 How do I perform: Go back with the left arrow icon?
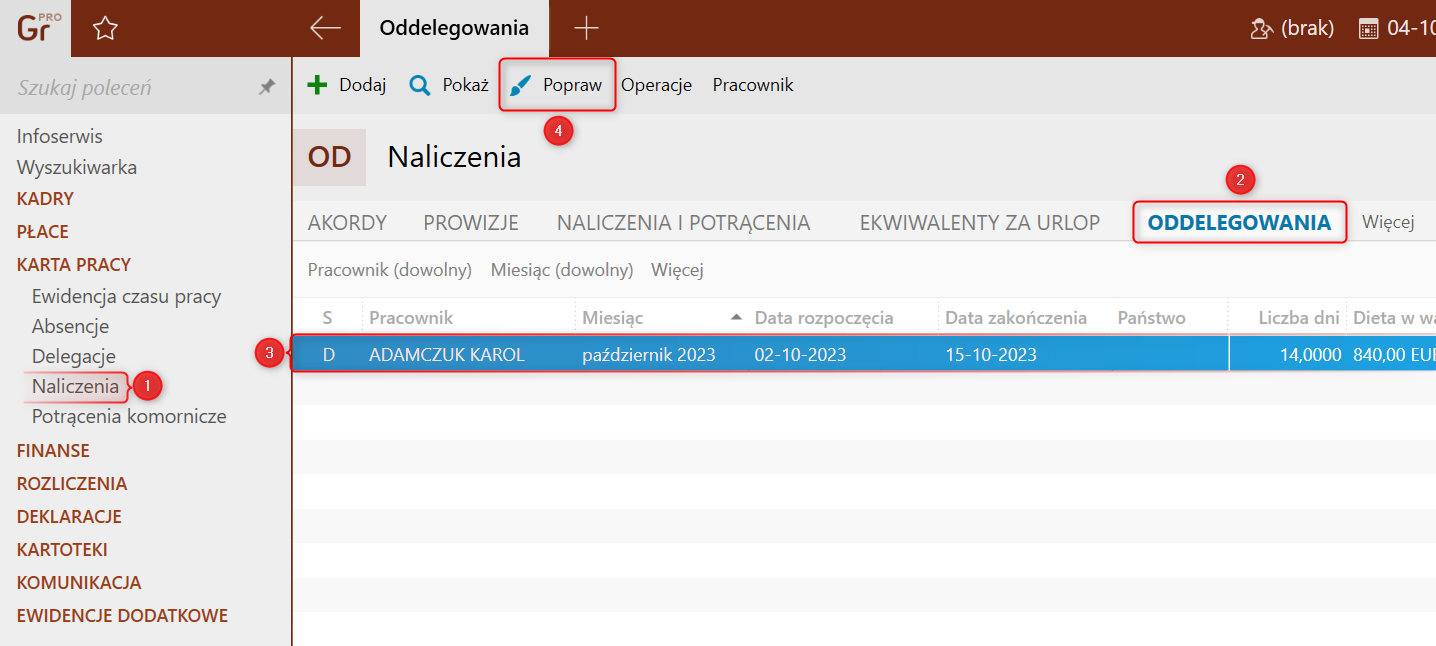pyautogui.click(x=325, y=28)
